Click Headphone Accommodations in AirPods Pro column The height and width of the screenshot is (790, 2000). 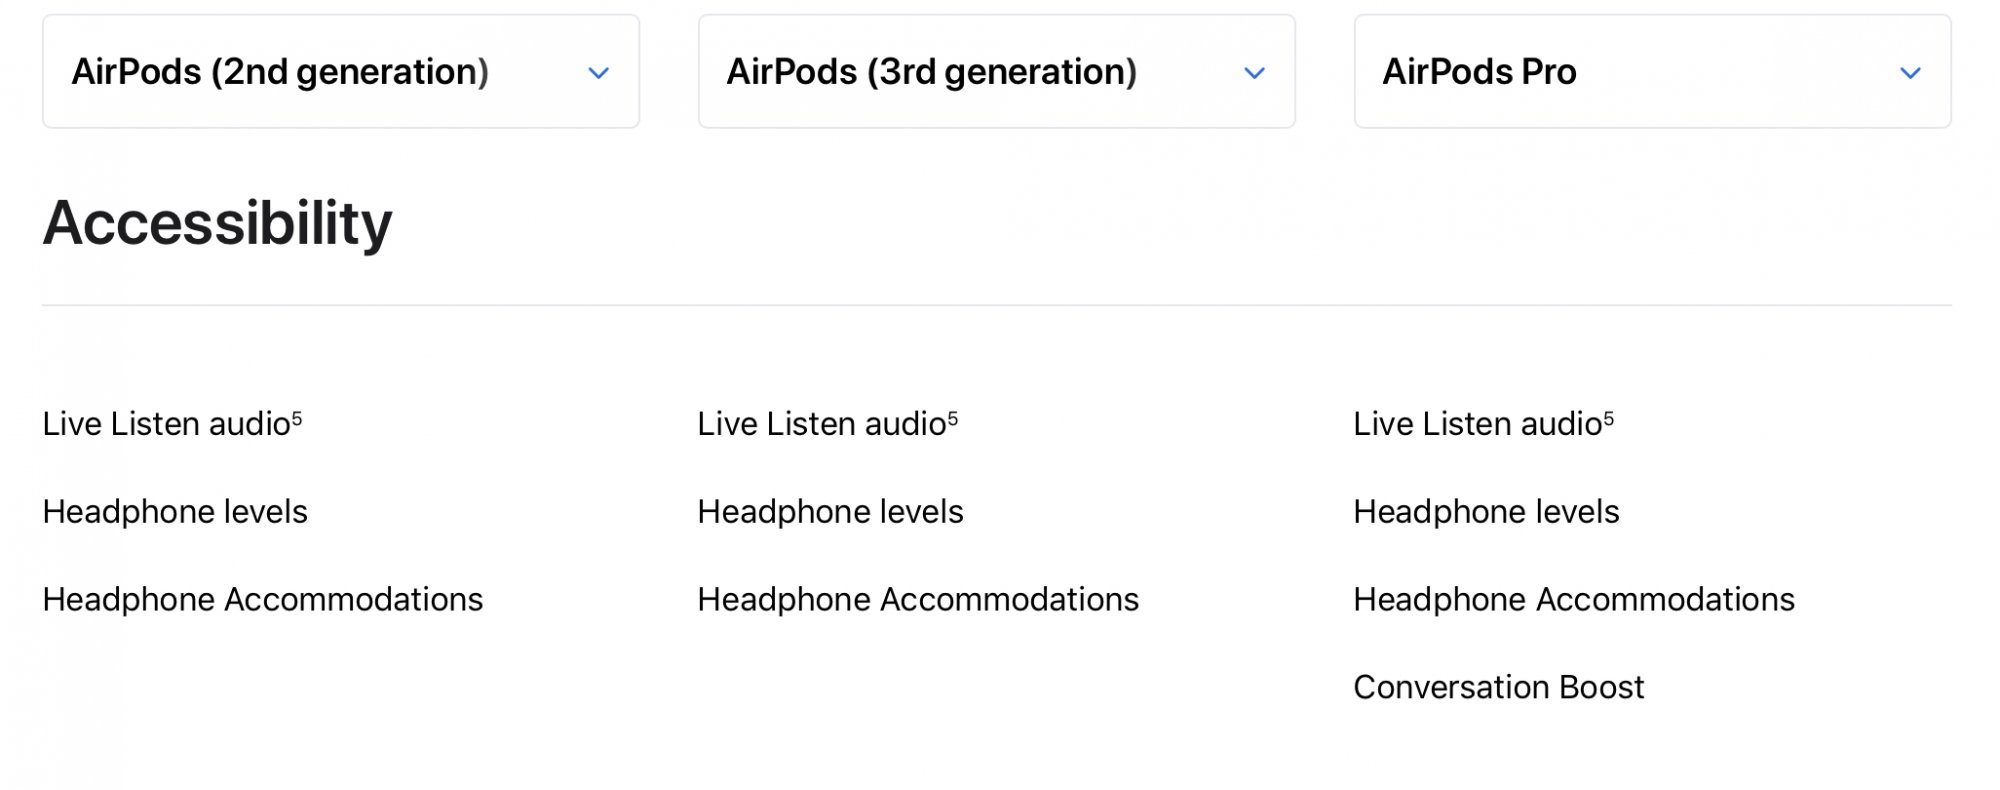click(x=1575, y=600)
